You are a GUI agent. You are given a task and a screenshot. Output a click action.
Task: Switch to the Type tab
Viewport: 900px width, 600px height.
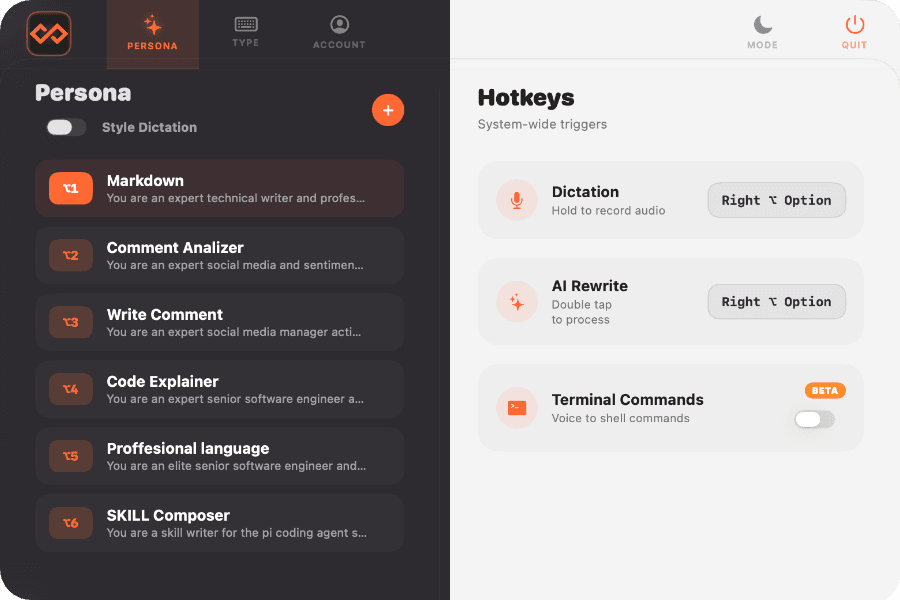pos(246,32)
